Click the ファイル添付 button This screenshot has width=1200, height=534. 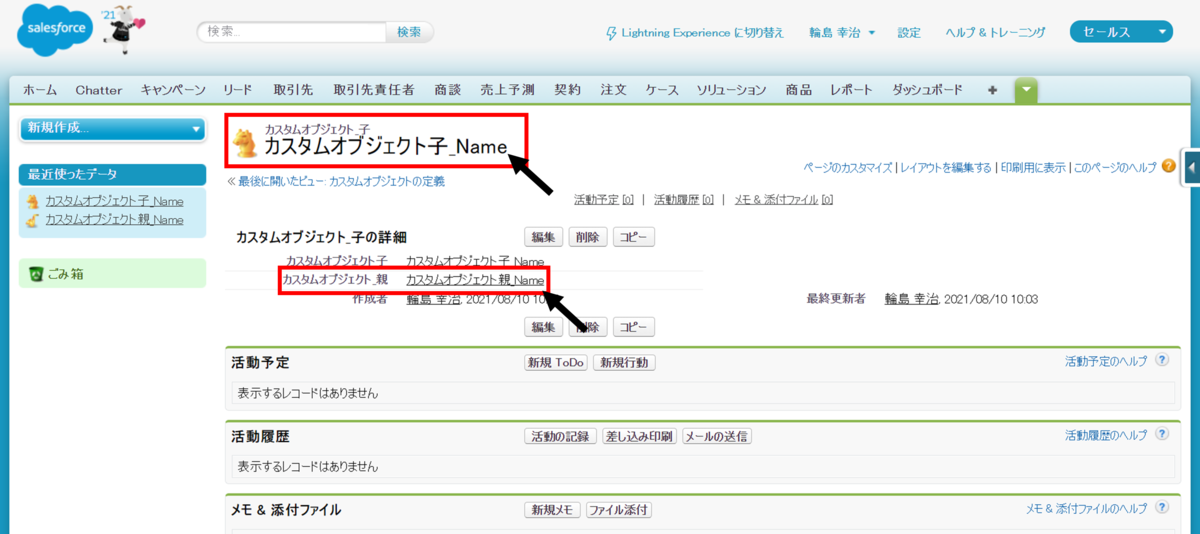(619, 510)
